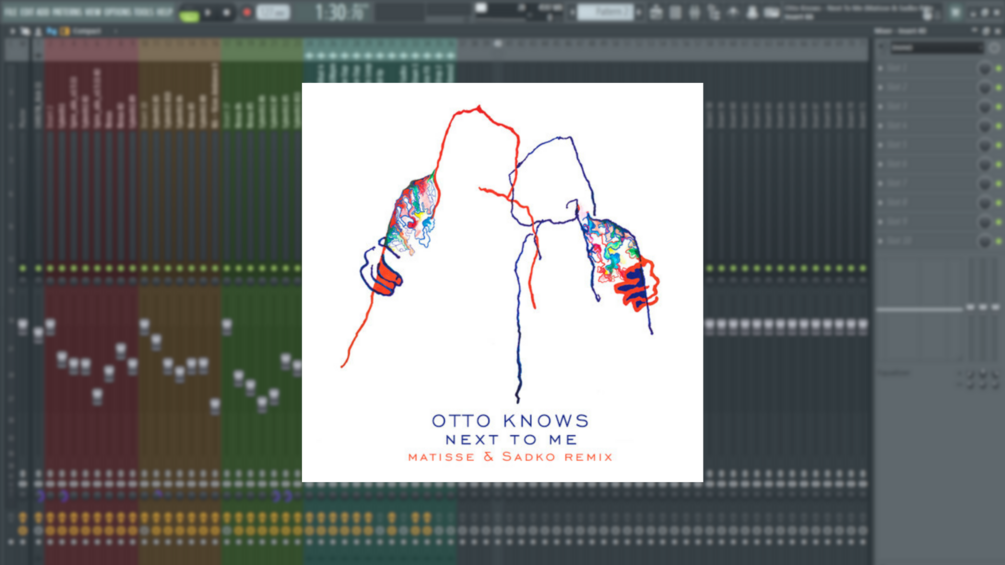The image size is (1005, 565).
Task: Select next pattern with right arrow
Action: [638, 12]
